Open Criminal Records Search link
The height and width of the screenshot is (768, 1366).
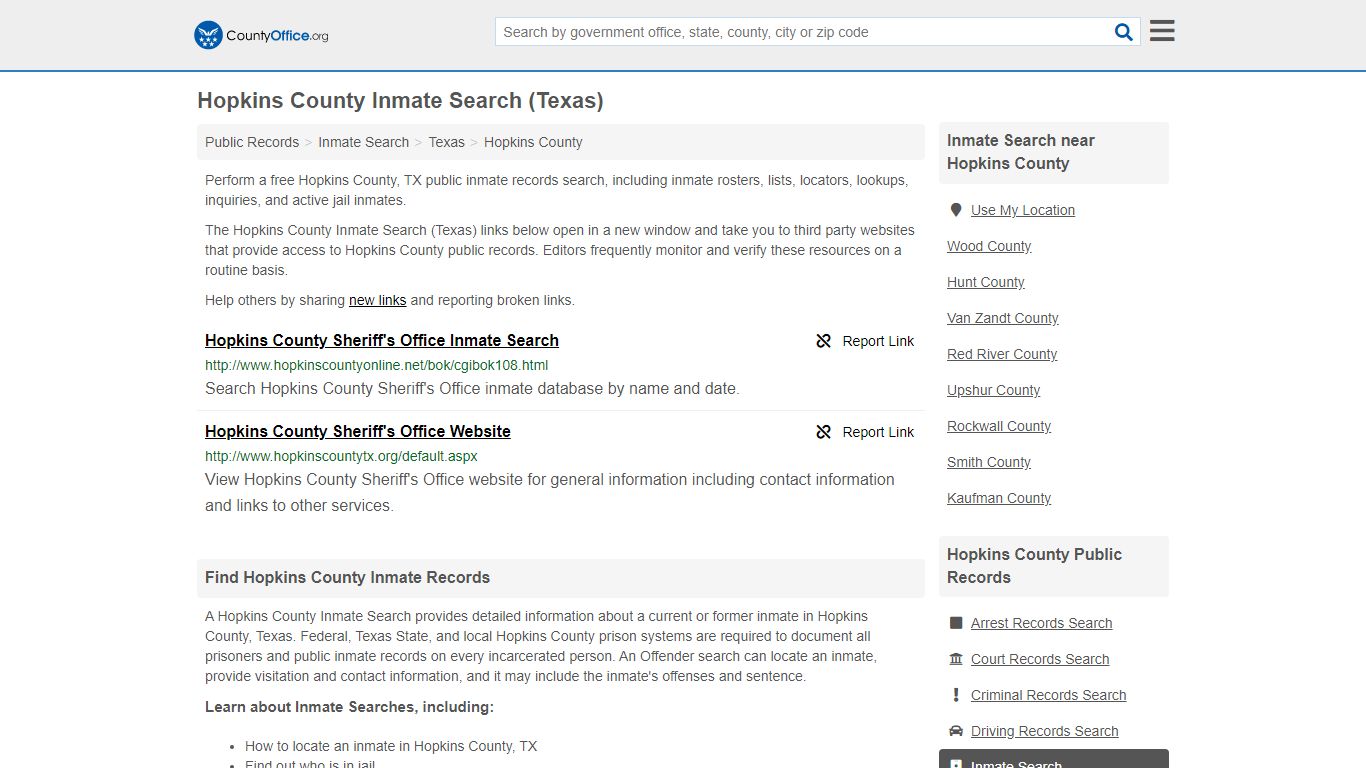coord(1049,695)
